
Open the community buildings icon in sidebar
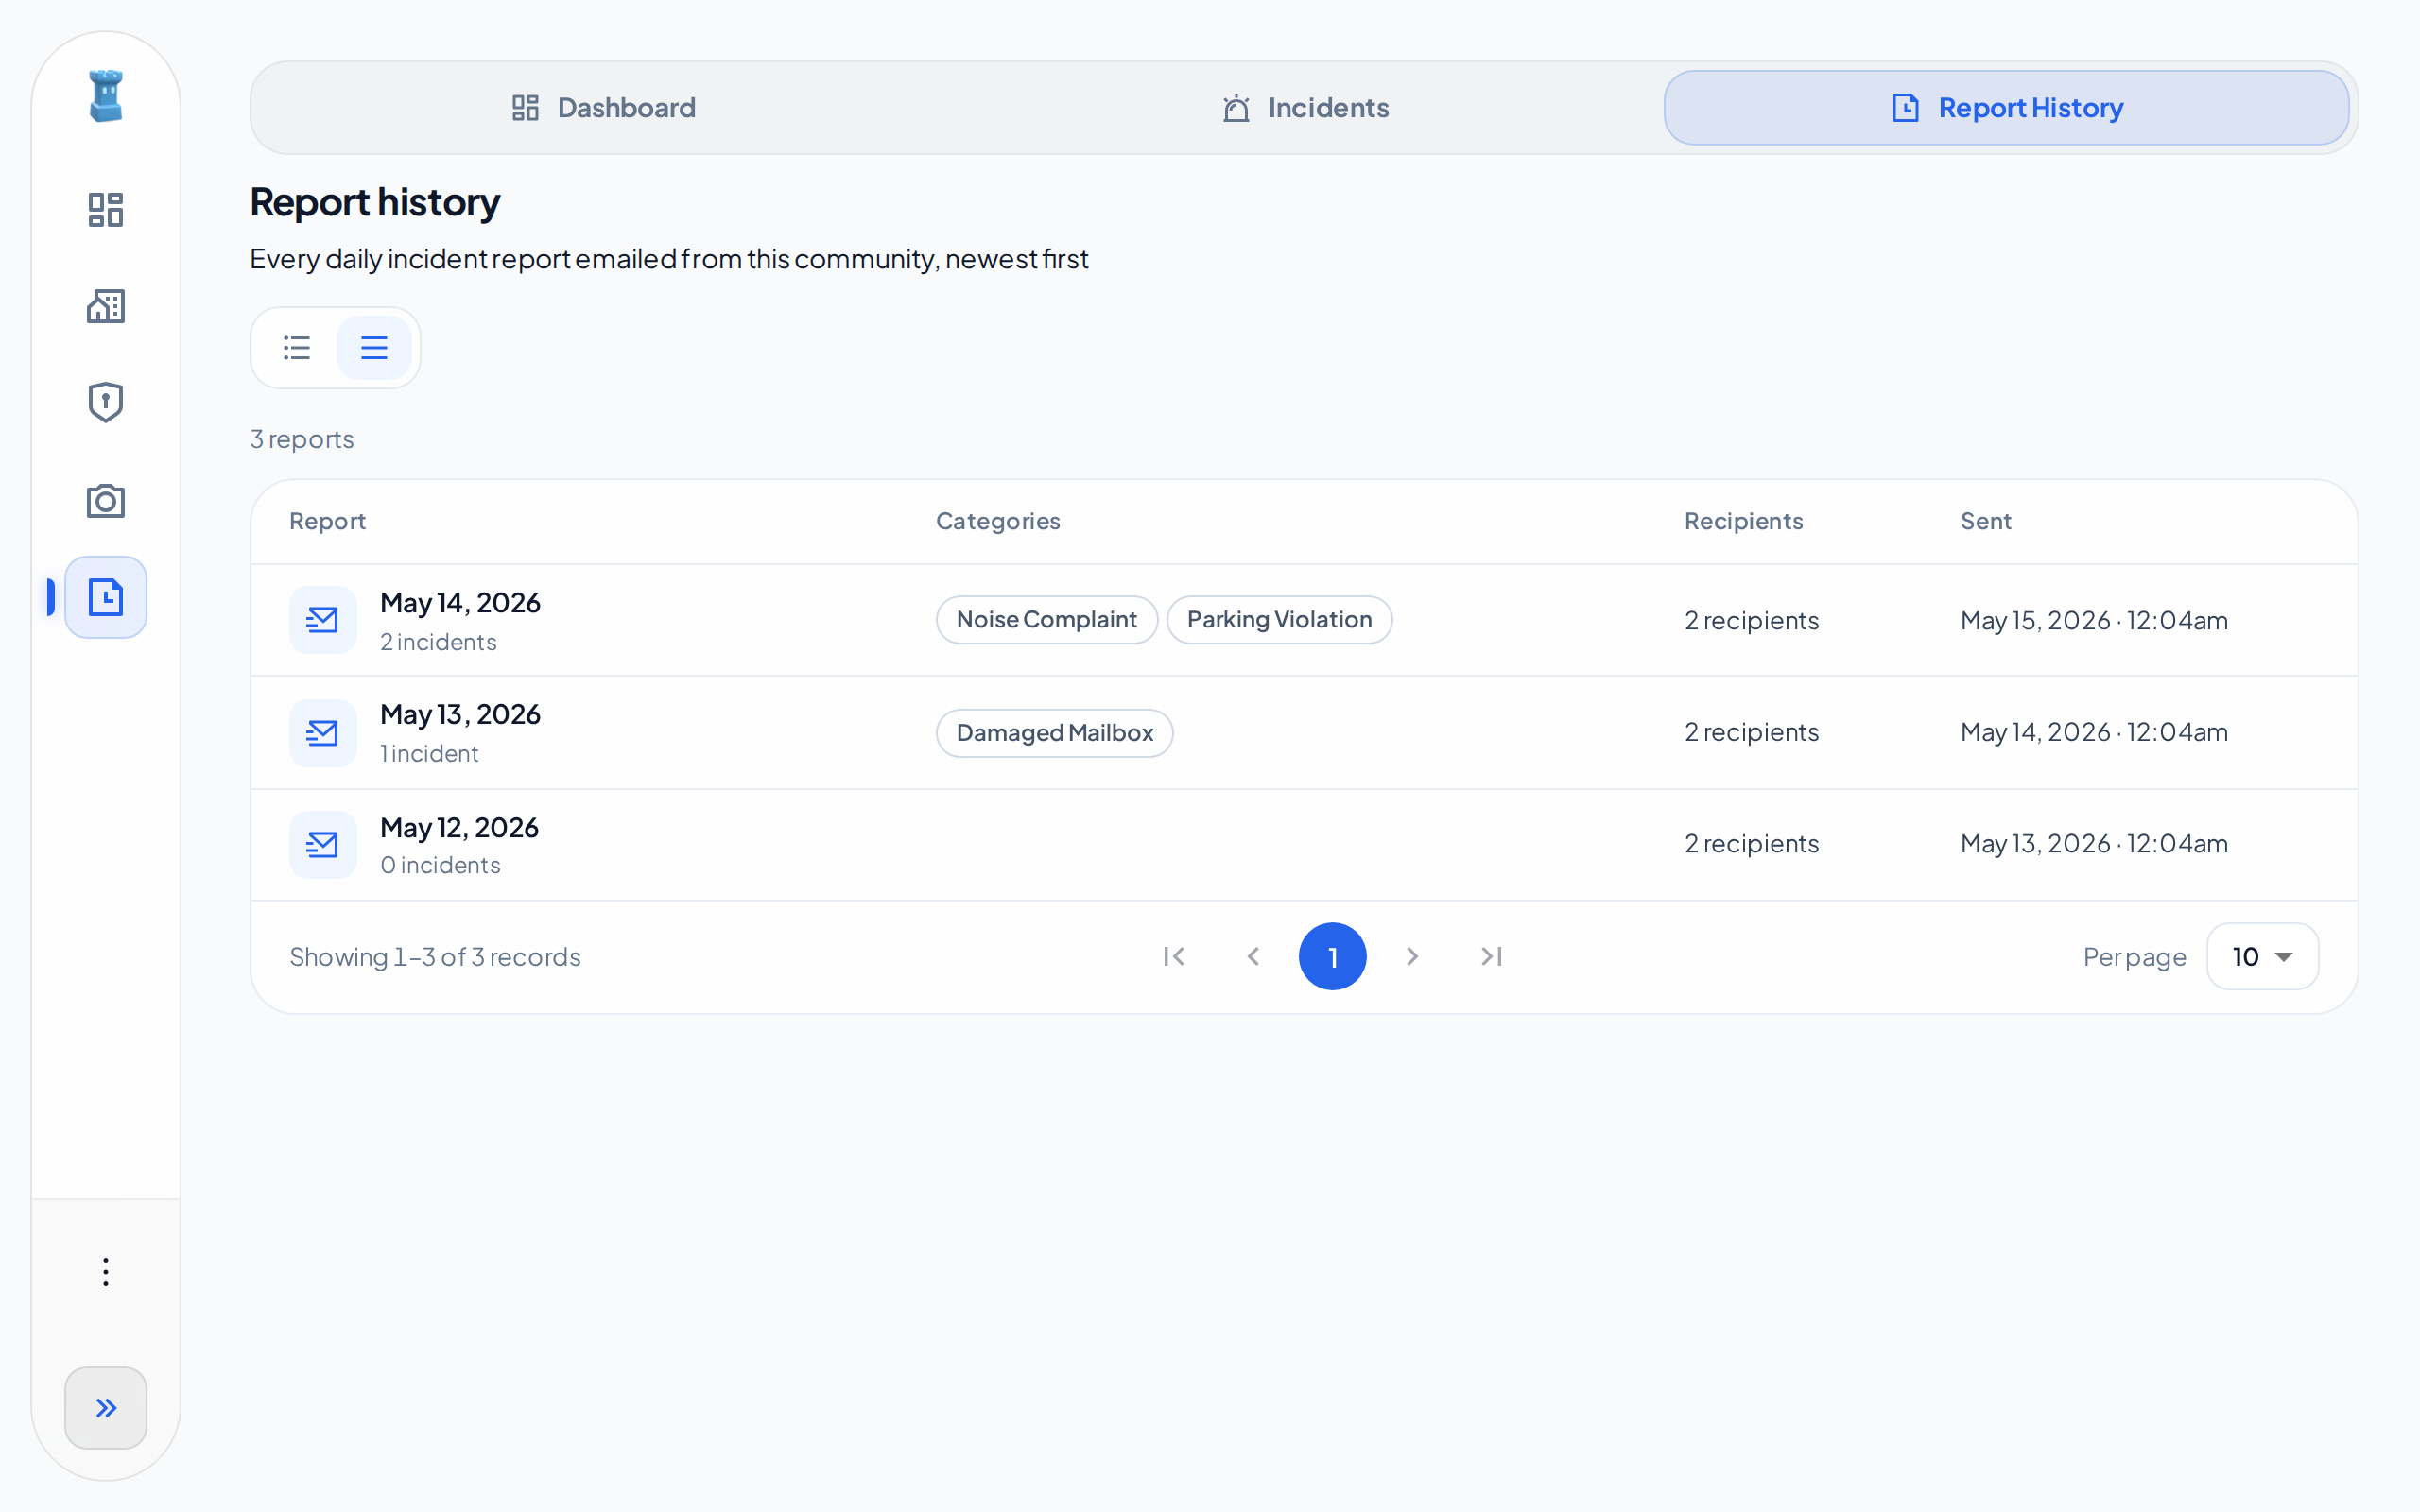(x=105, y=306)
